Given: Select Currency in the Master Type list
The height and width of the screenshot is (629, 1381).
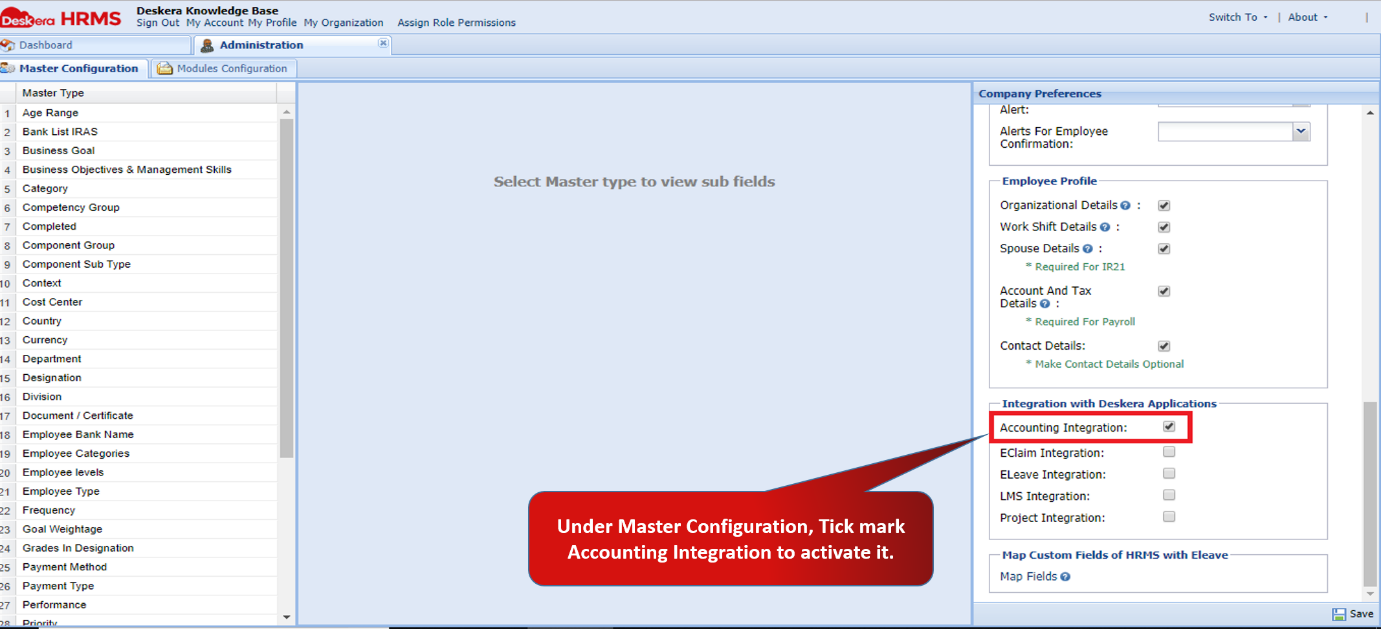Looking at the screenshot, I should (45, 339).
